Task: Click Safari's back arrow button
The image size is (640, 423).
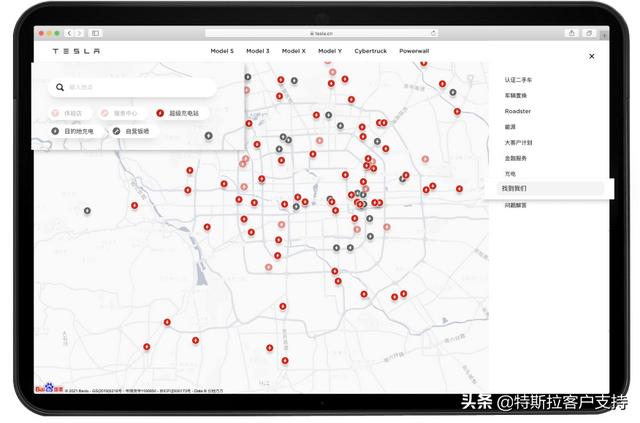Action: click(x=69, y=33)
